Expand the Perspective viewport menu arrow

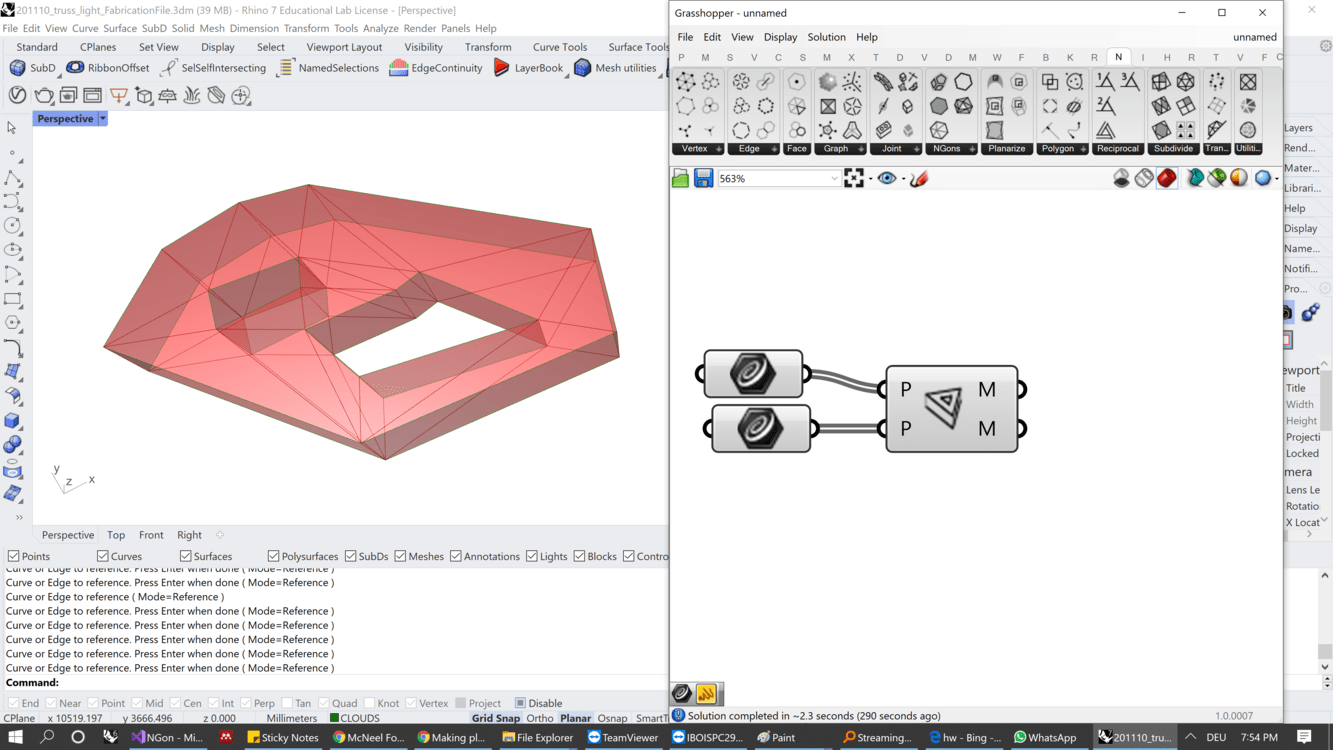tap(102, 119)
